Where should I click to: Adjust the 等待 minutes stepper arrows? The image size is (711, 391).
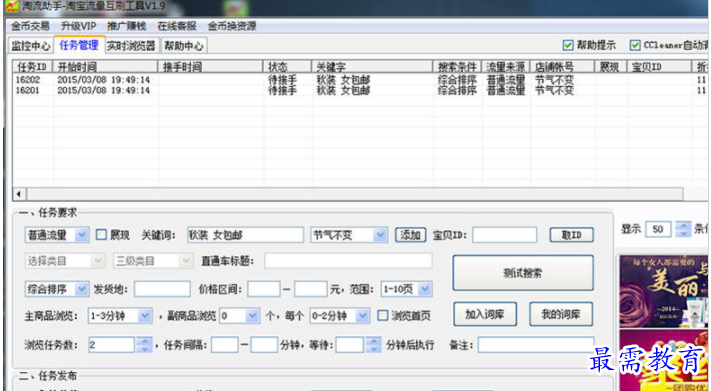(x=373, y=345)
